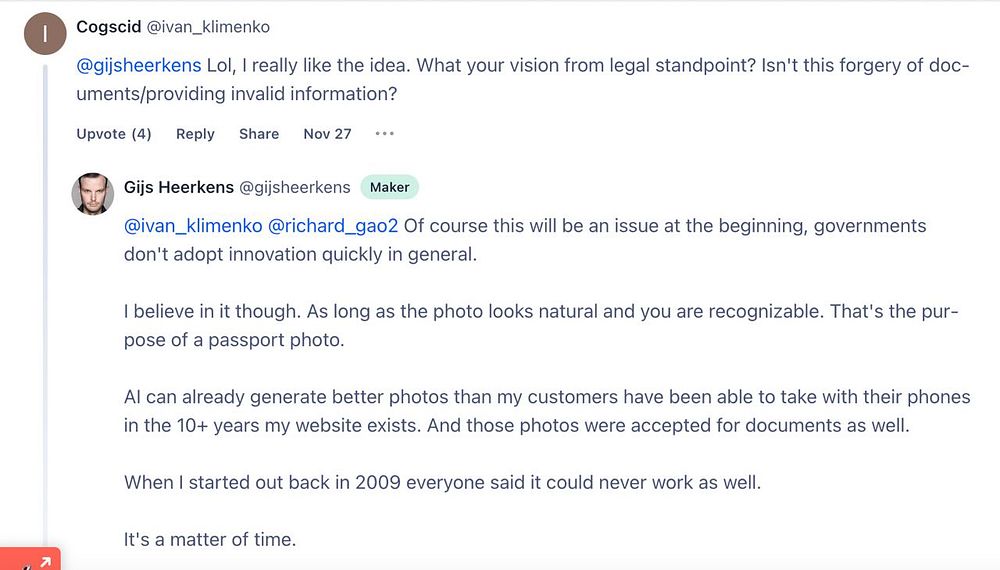This screenshot has height=570, width=1000.
Task: Follow the @gijsheerkens mention in Cogscid's comment
Action: pyautogui.click(x=139, y=67)
